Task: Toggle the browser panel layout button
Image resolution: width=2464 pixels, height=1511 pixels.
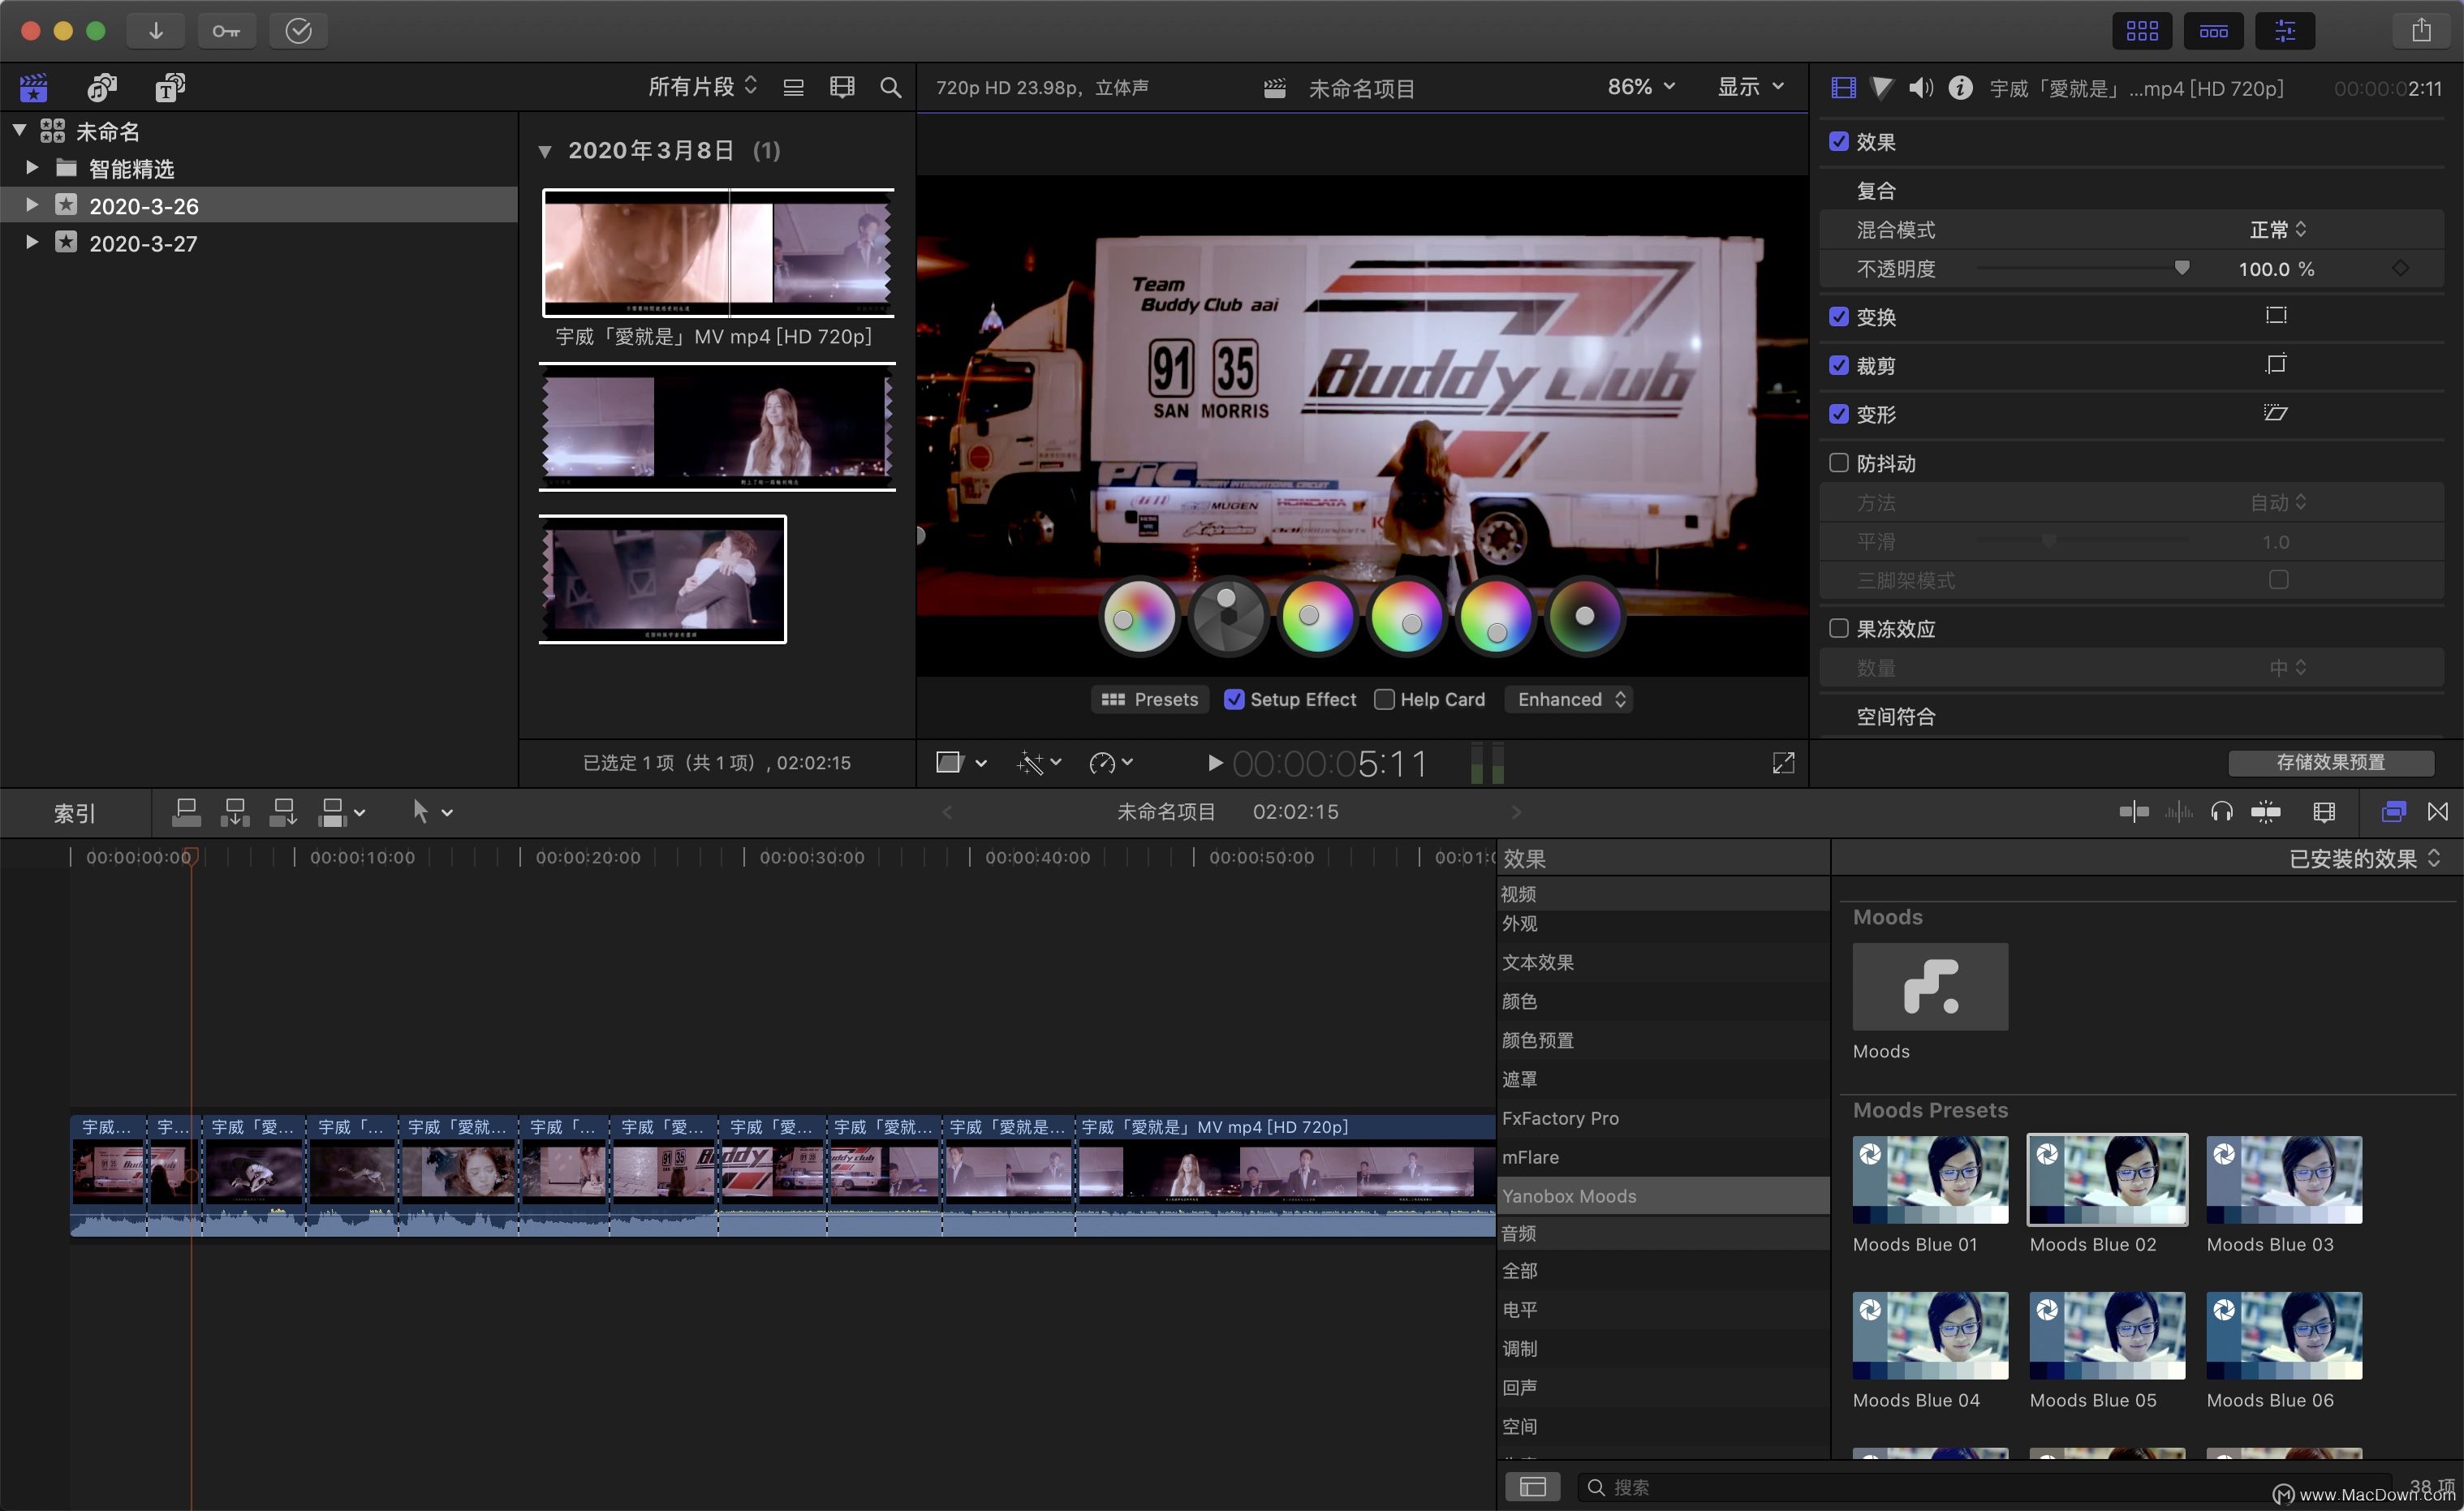Action: (2142, 31)
